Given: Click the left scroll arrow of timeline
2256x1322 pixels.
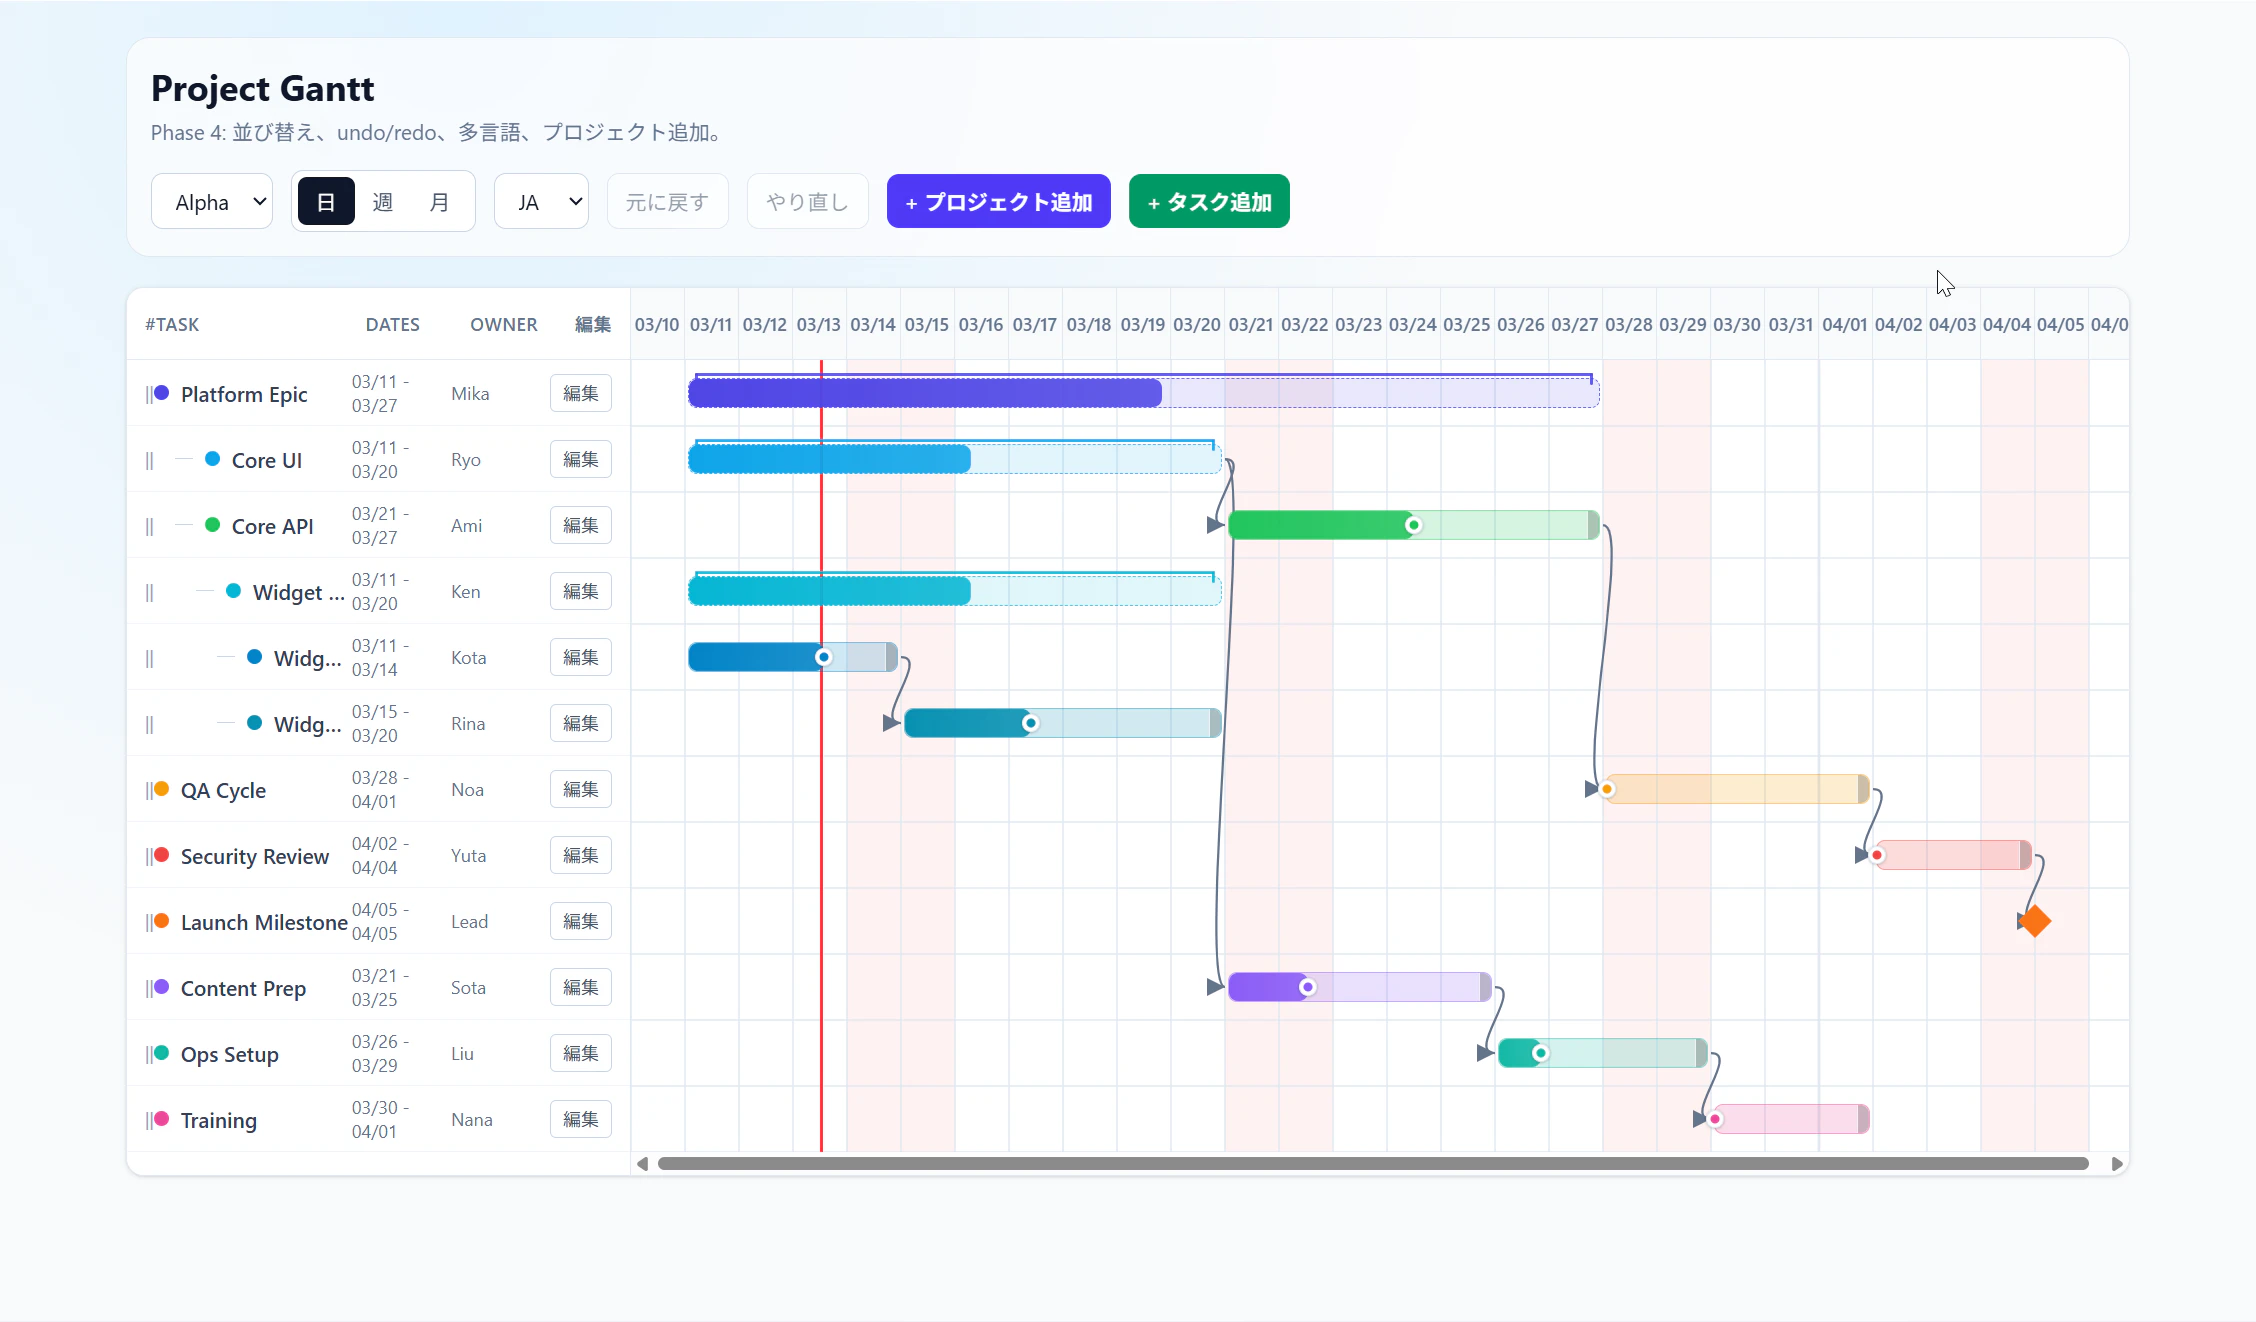Looking at the screenshot, I should click(643, 1163).
